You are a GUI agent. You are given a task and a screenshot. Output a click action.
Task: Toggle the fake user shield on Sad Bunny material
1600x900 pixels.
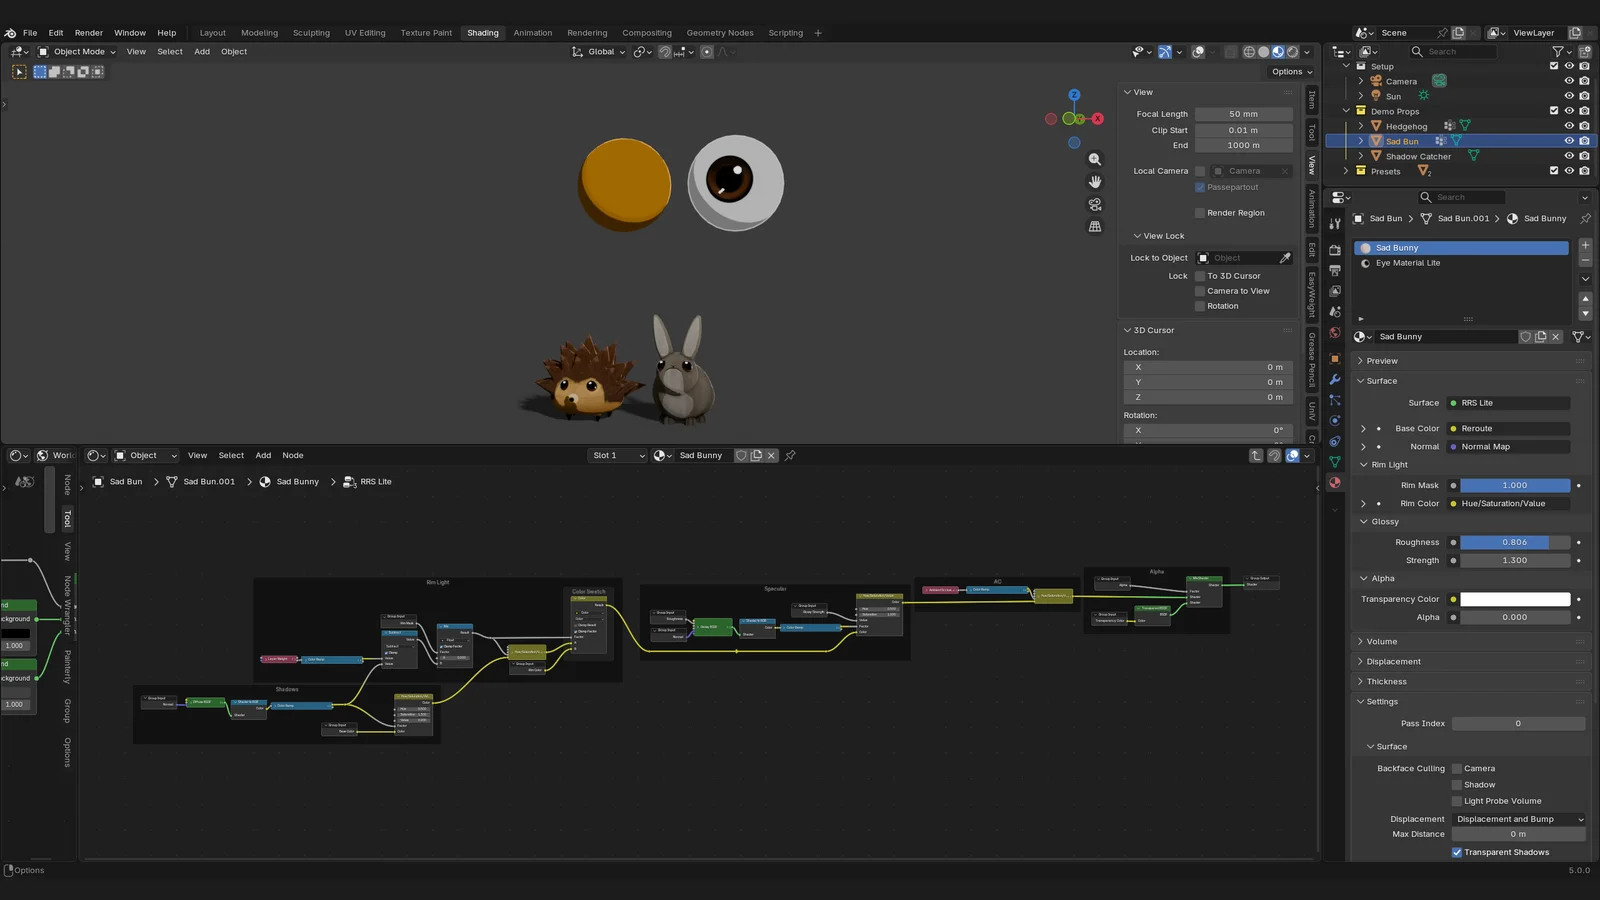point(1525,337)
